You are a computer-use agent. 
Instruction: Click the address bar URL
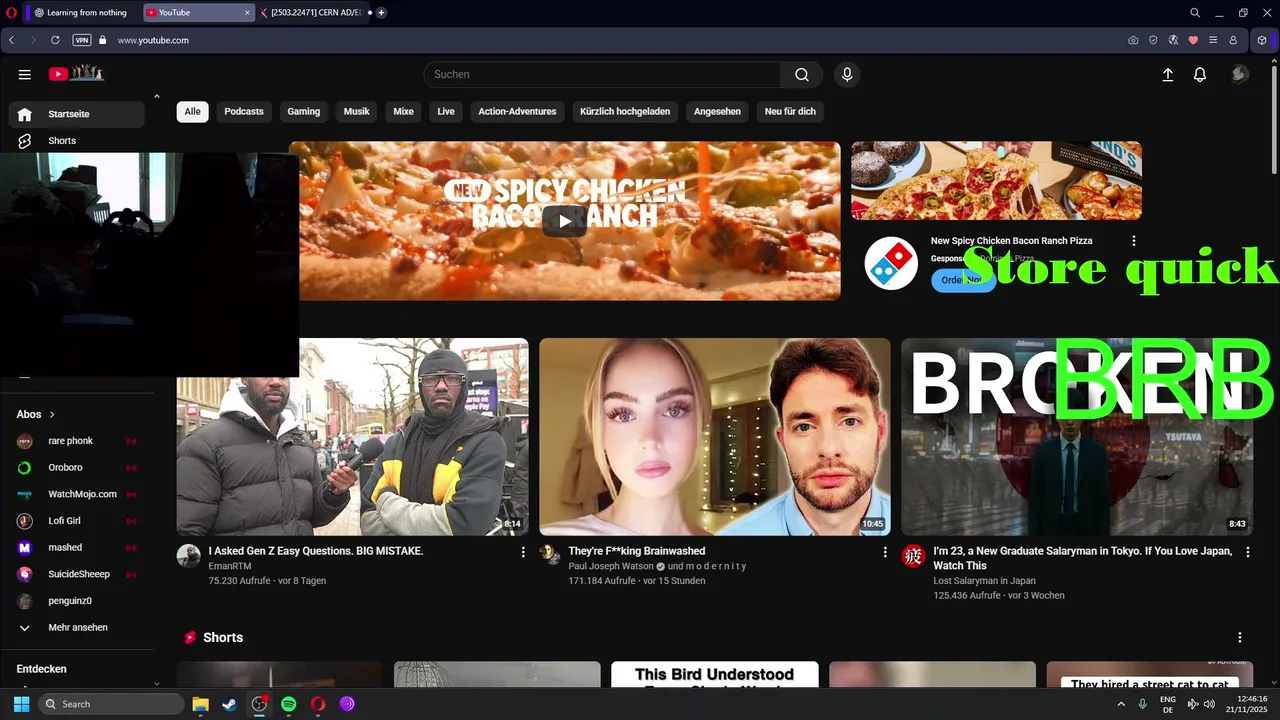click(x=153, y=40)
